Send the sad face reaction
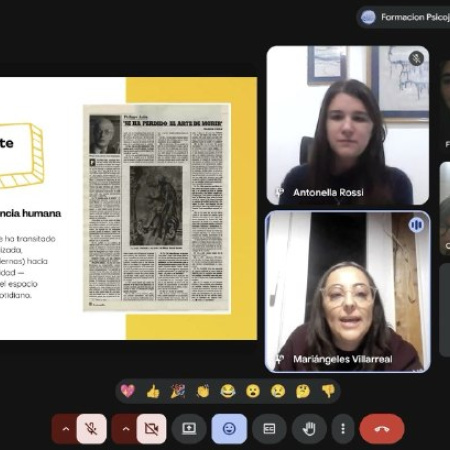 point(278,391)
